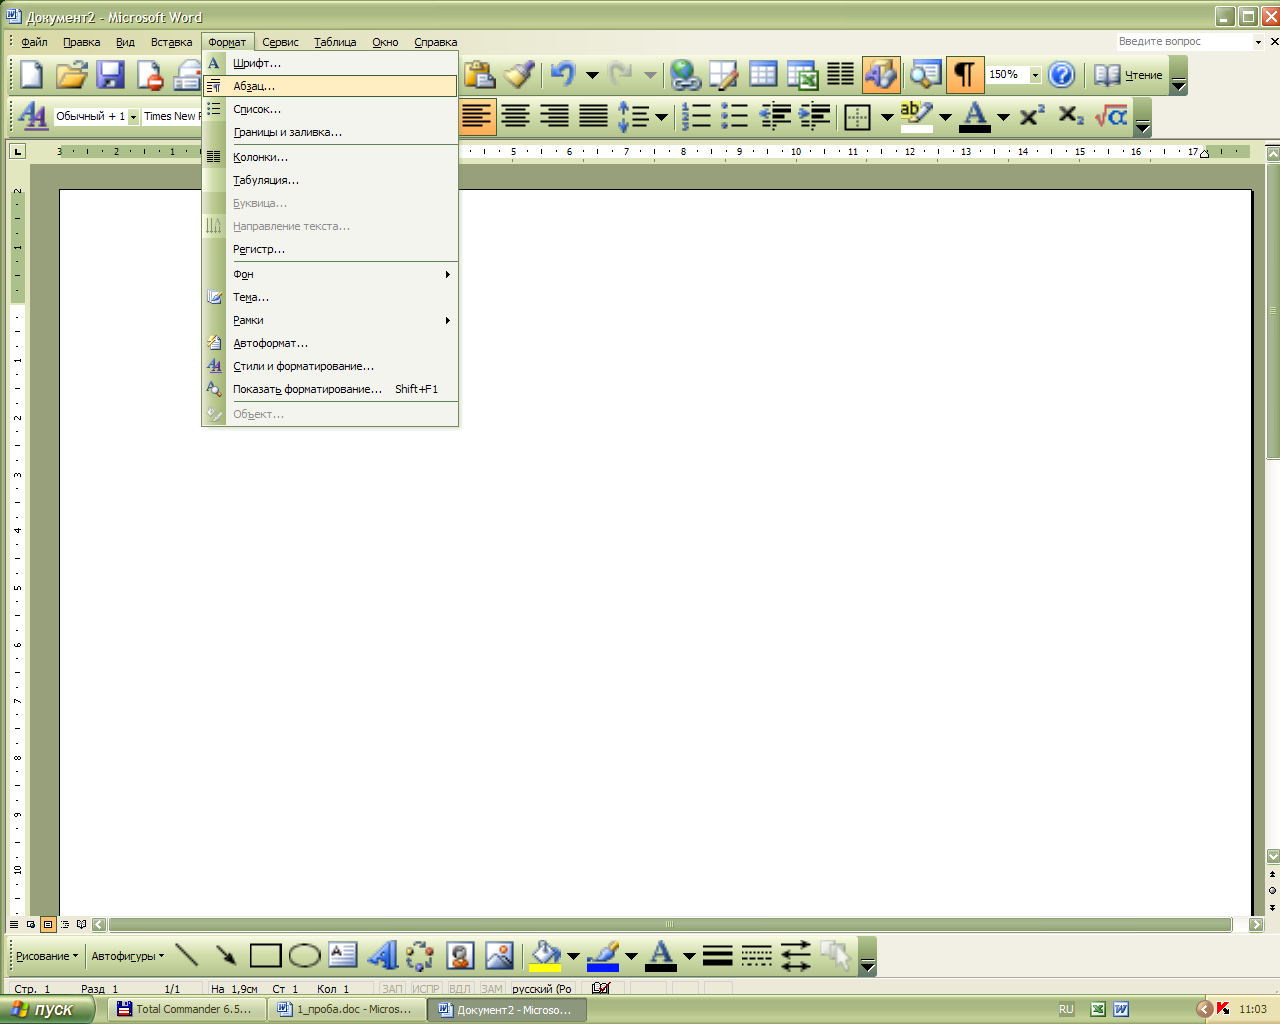The image size is (1280, 1024).
Task: Select the Rectangle drawing tool
Action: click(265, 956)
